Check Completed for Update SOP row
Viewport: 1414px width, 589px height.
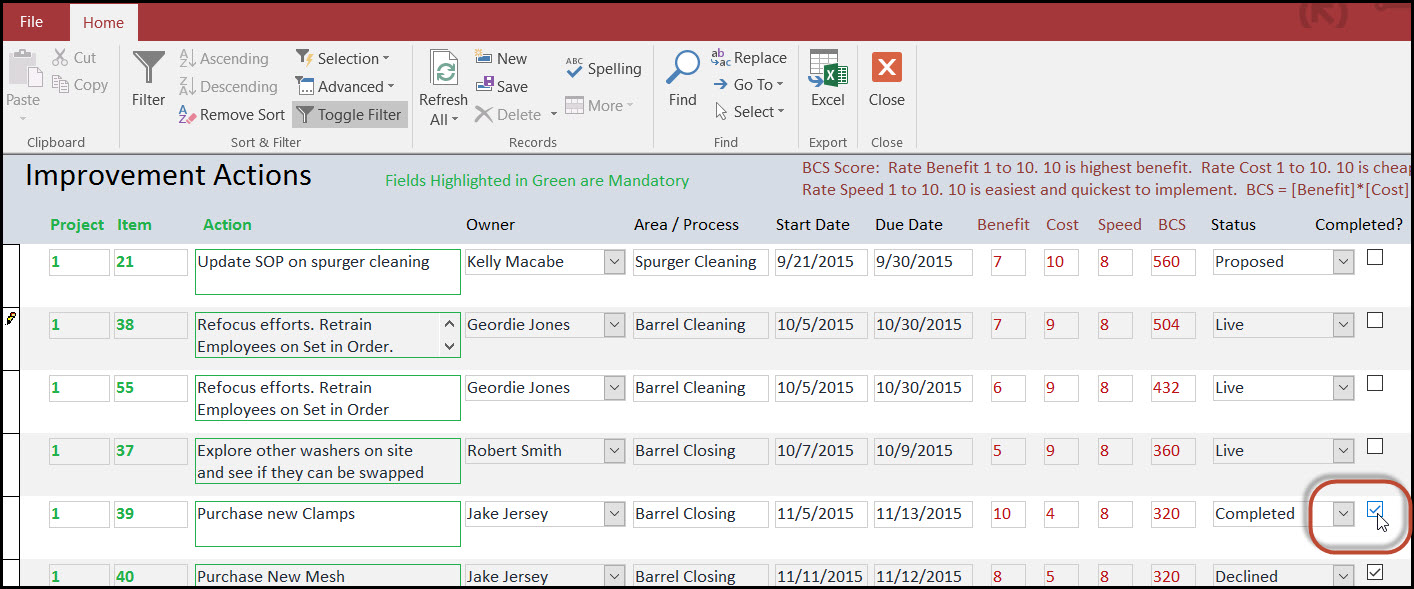1375,257
